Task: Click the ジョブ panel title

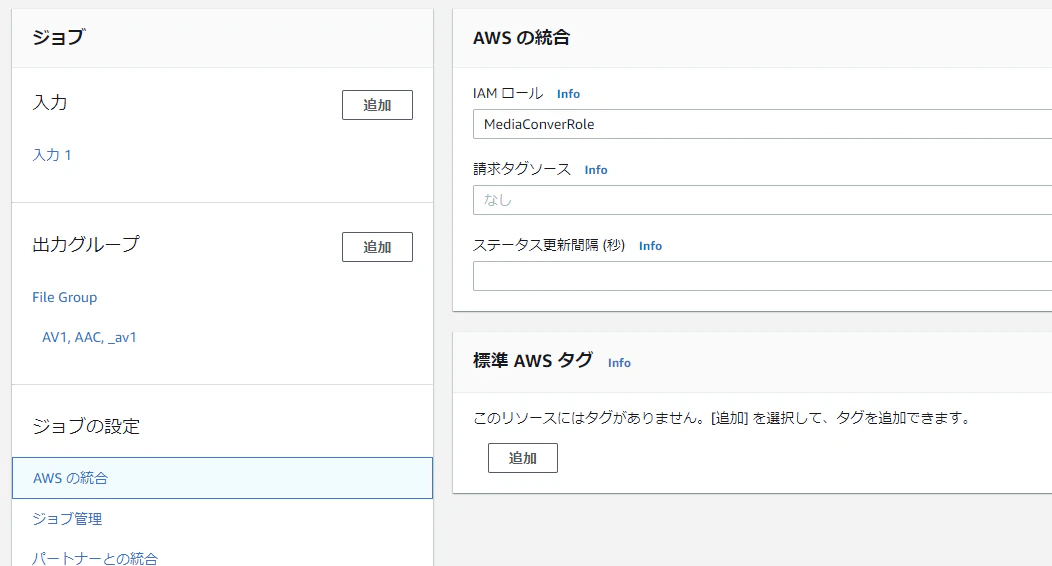Action: [58, 37]
